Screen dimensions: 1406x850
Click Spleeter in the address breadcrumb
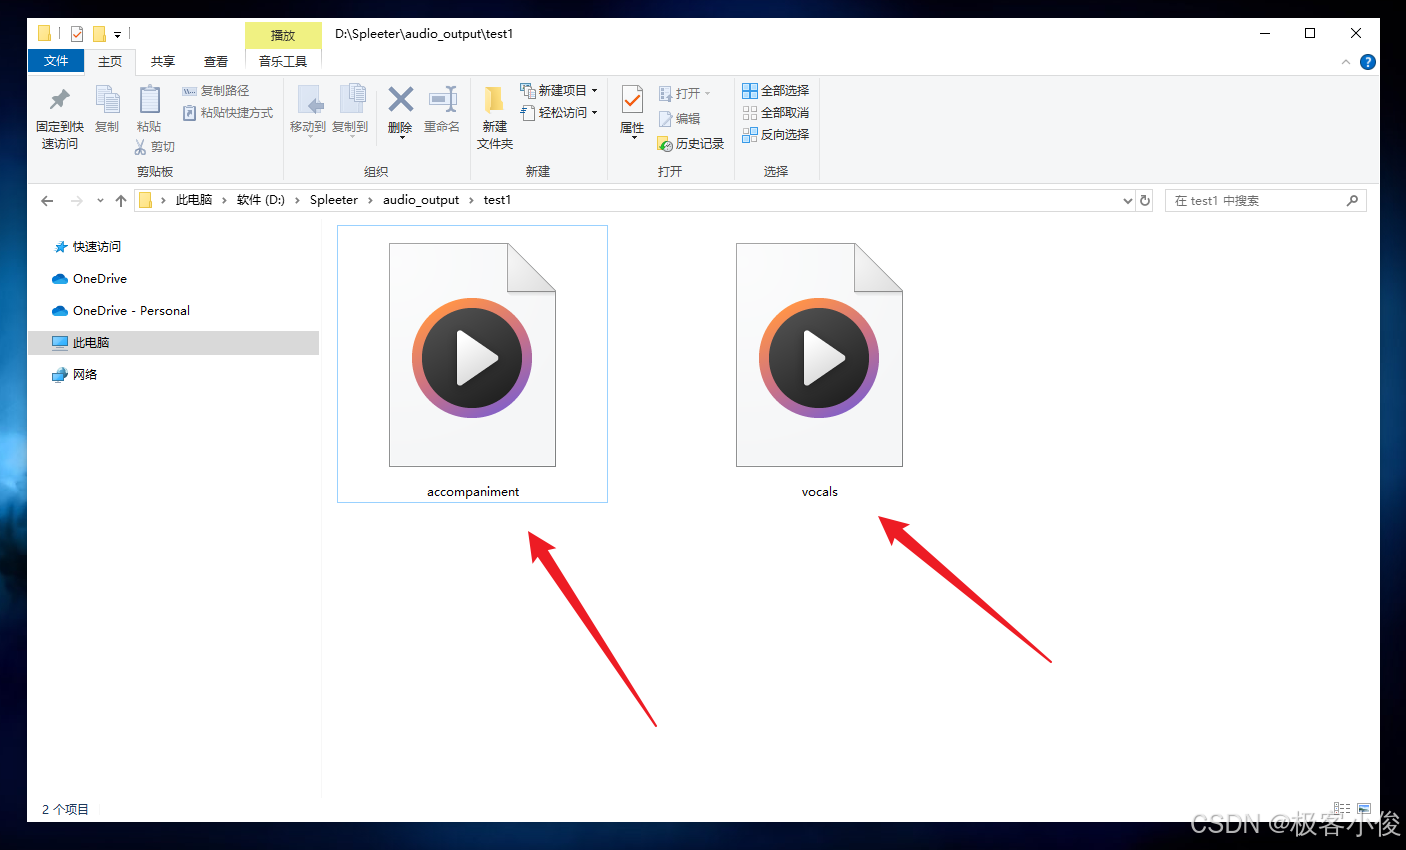tap(334, 200)
